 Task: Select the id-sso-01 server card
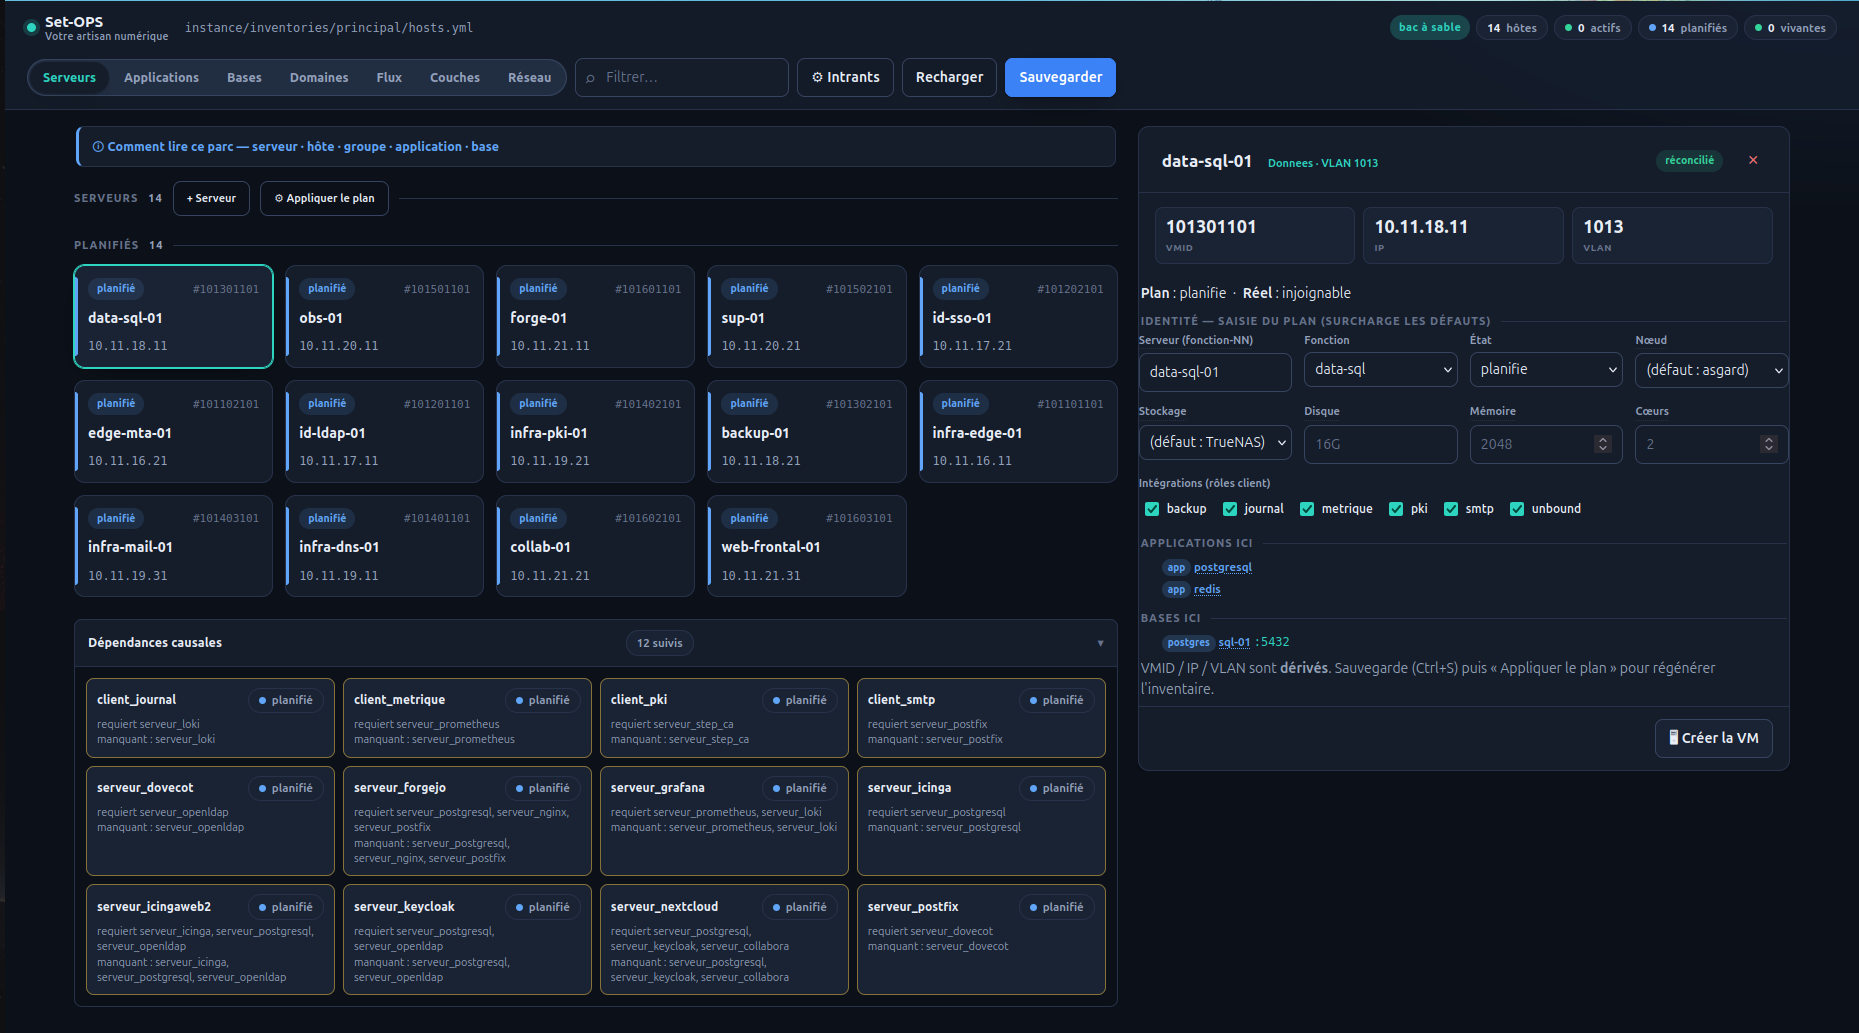coord(1018,316)
